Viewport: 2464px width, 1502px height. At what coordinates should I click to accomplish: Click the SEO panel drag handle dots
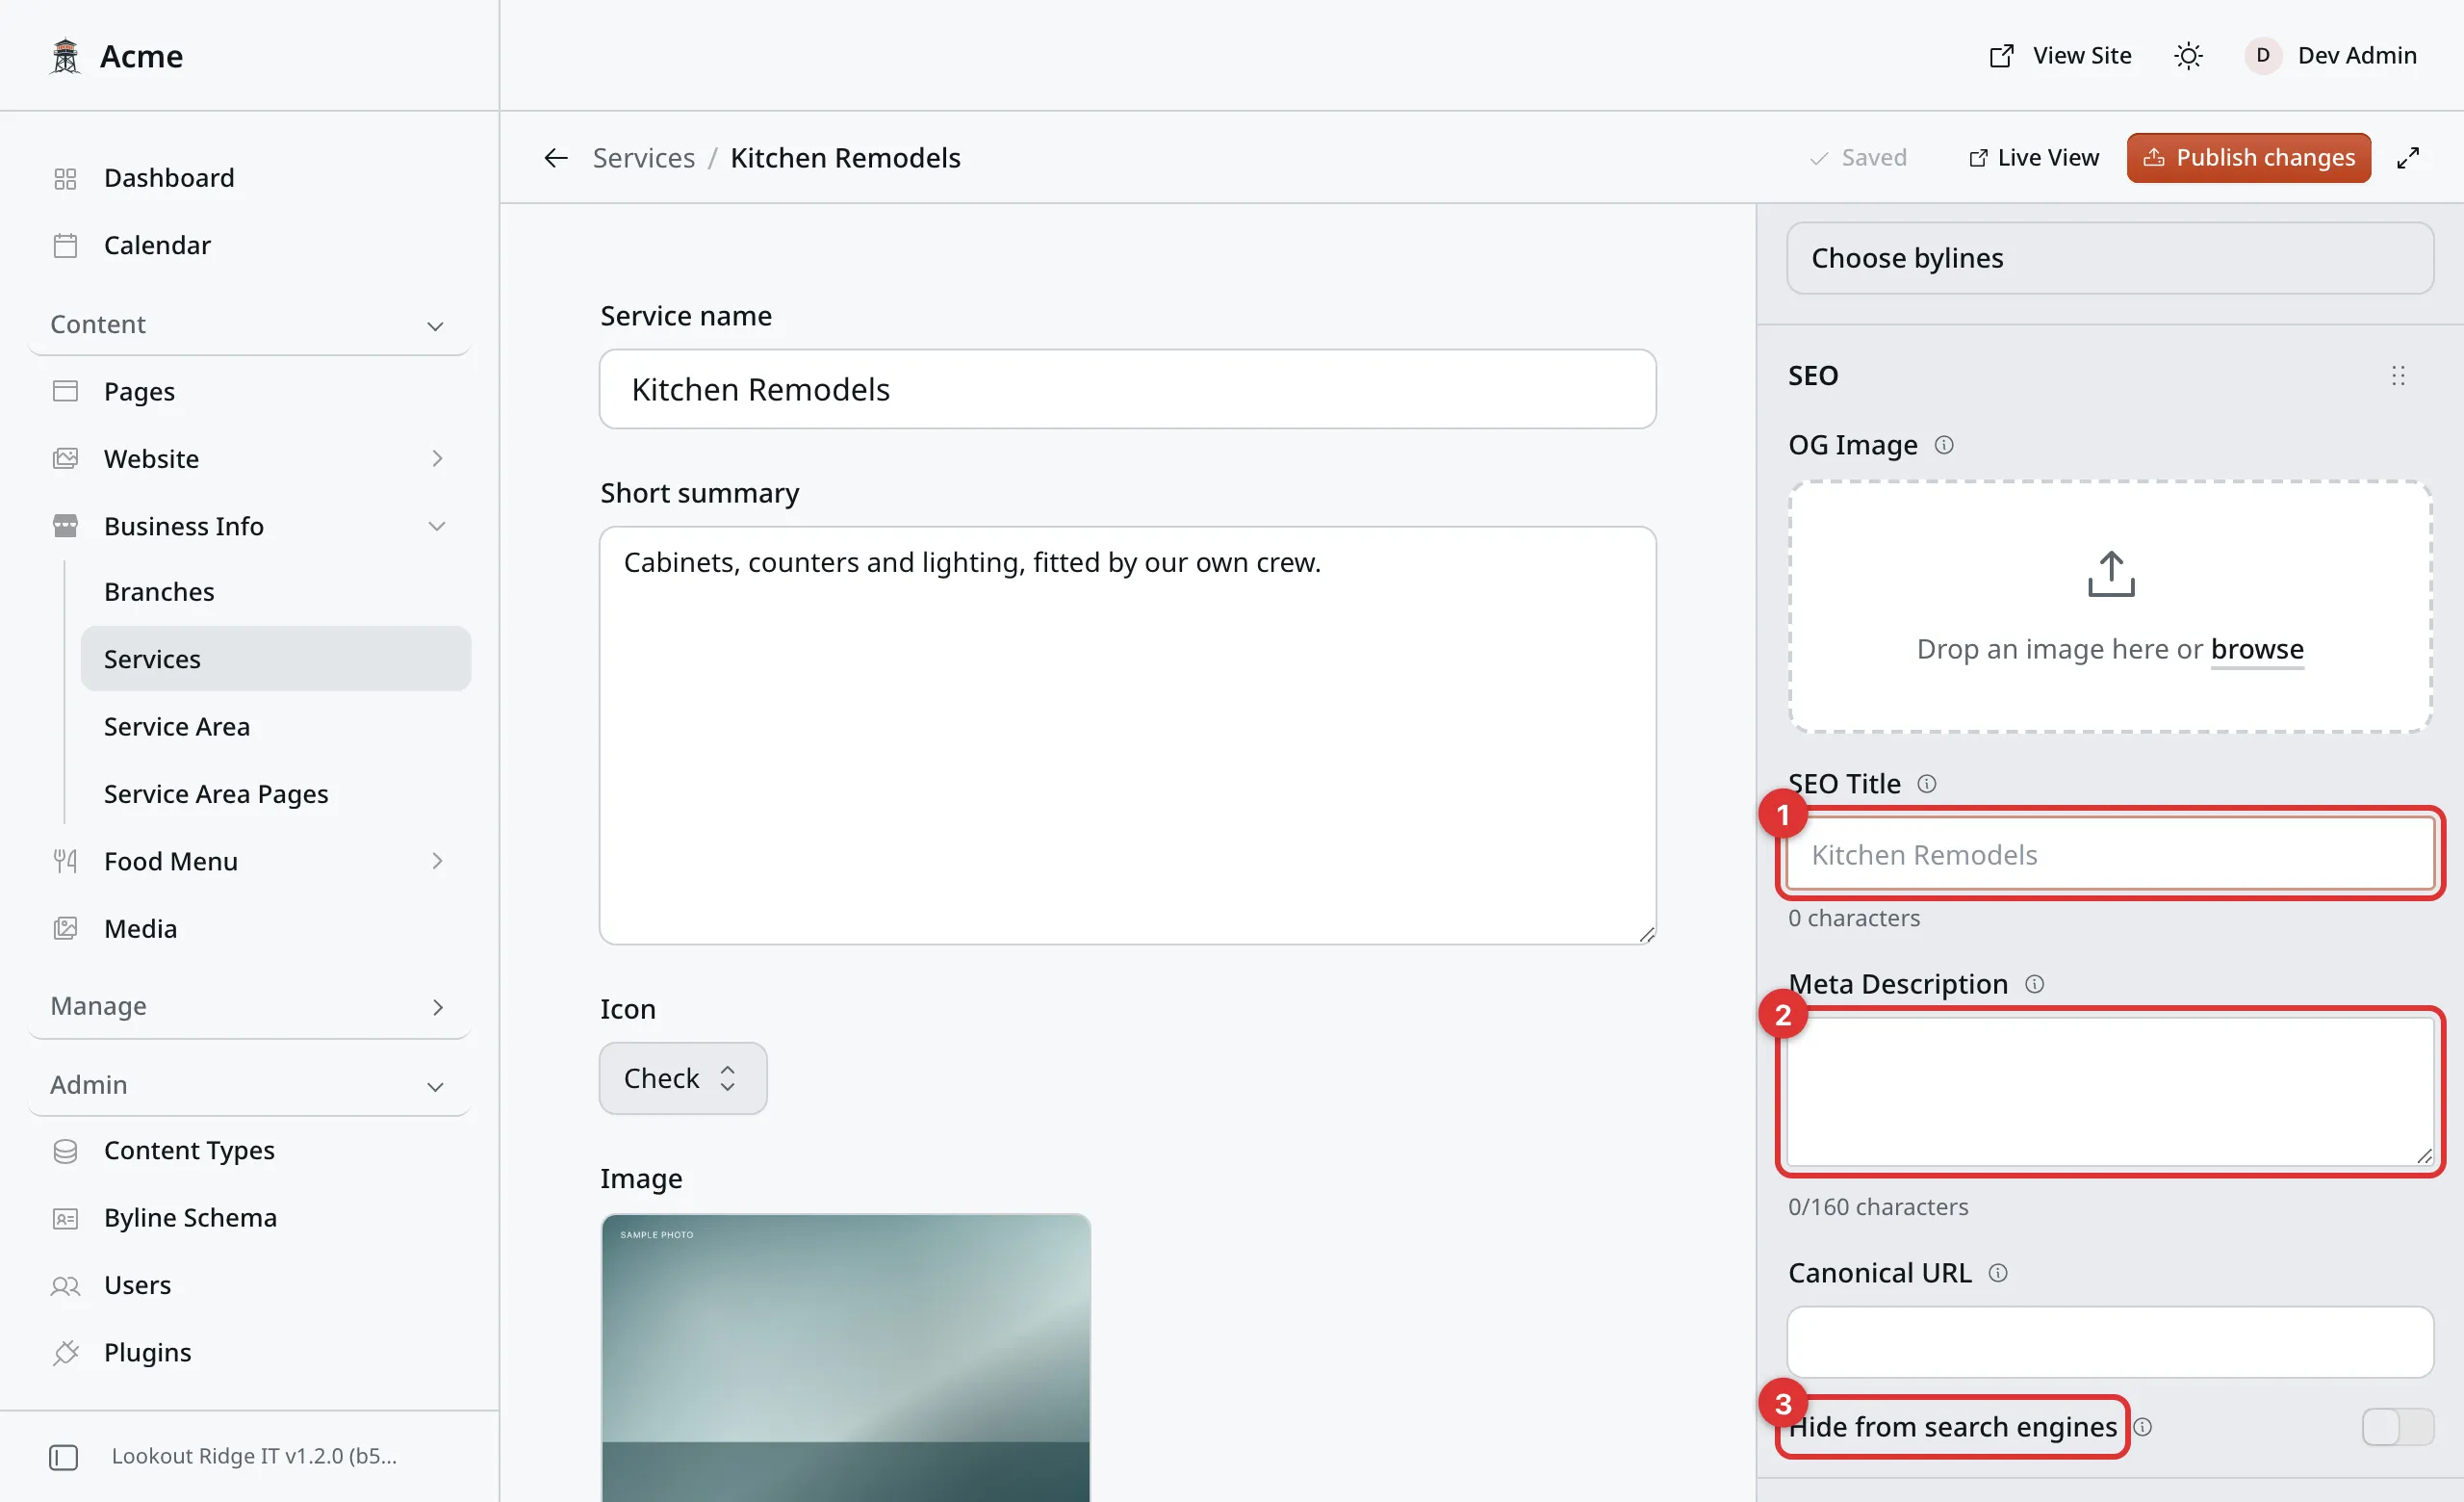[2398, 376]
